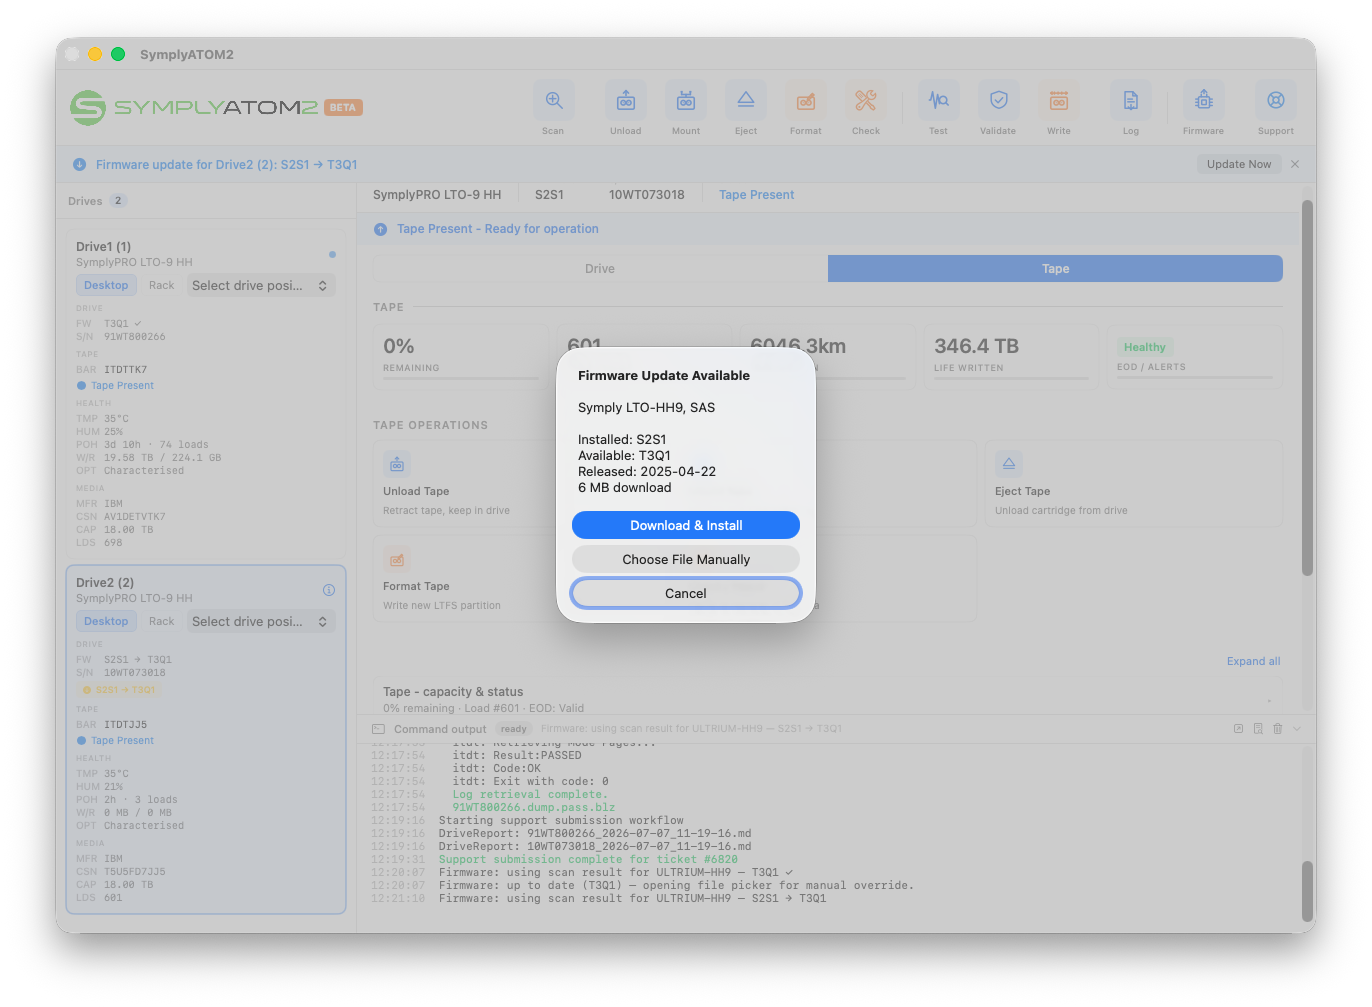Click the ready status badge

click(514, 729)
